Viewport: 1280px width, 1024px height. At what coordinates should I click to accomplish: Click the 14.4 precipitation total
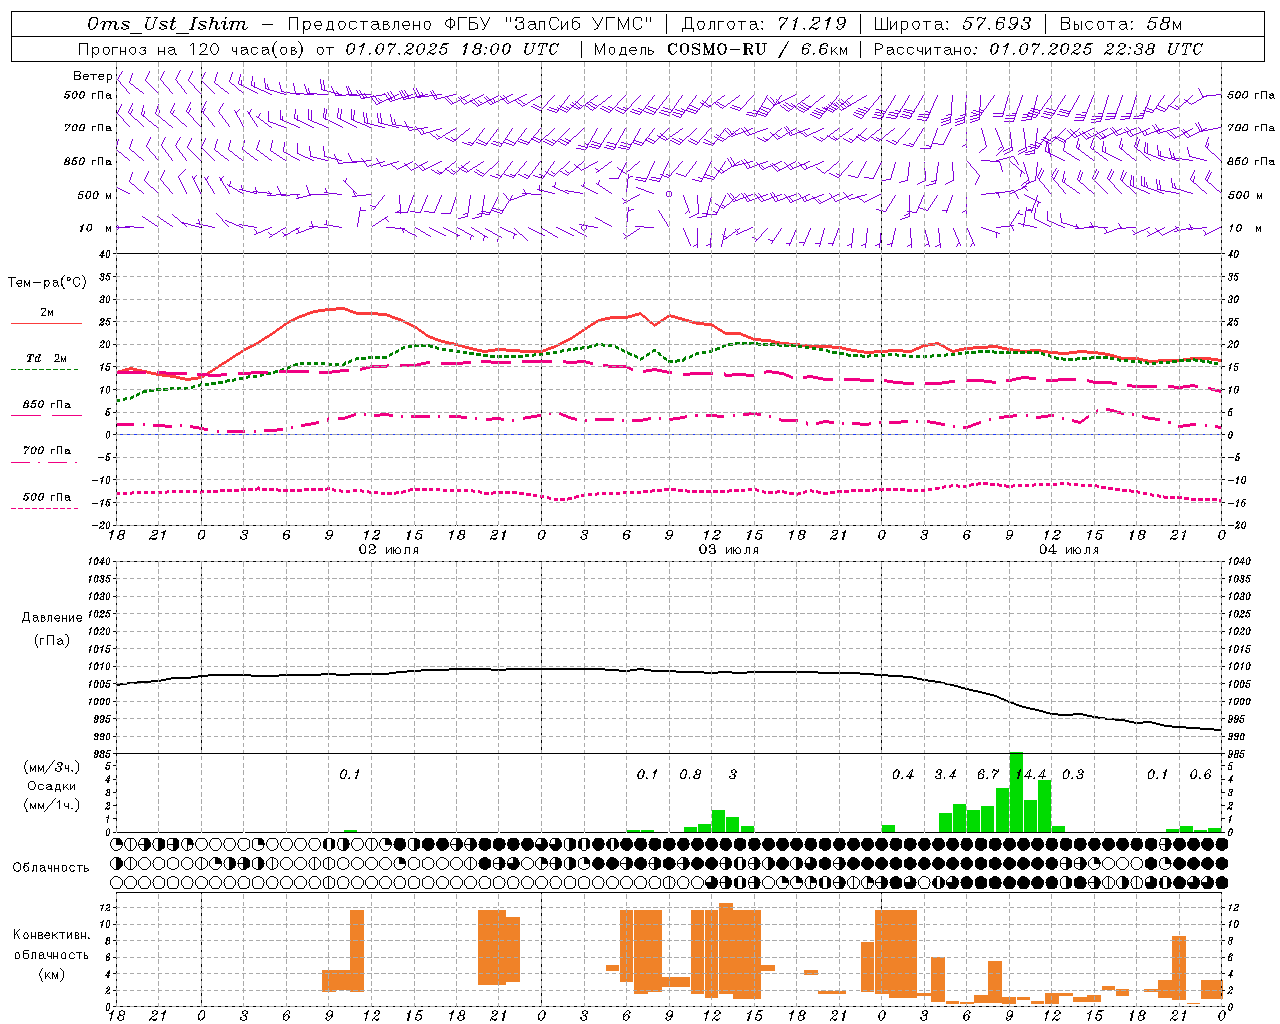click(1031, 775)
